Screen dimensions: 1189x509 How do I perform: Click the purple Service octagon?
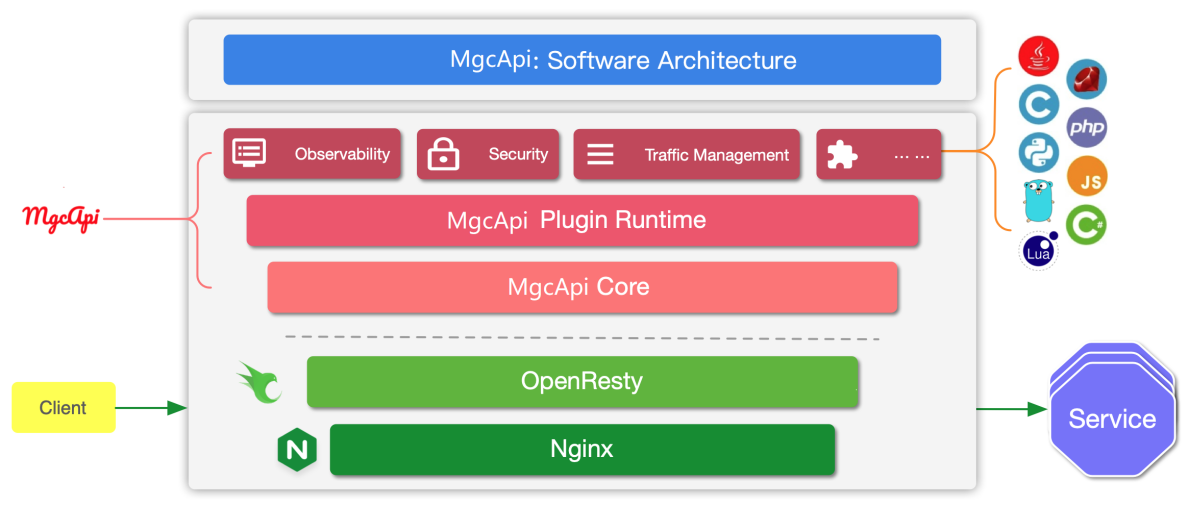(x=1112, y=419)
